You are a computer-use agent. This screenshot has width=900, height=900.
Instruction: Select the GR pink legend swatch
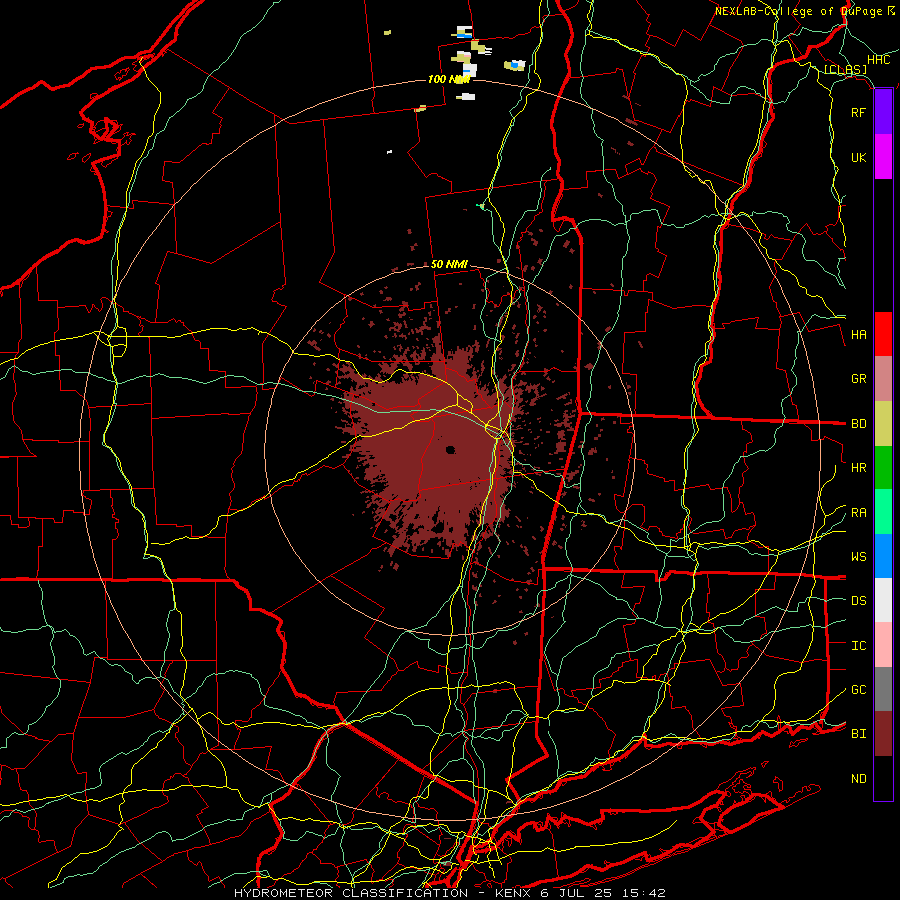[883, 378]
